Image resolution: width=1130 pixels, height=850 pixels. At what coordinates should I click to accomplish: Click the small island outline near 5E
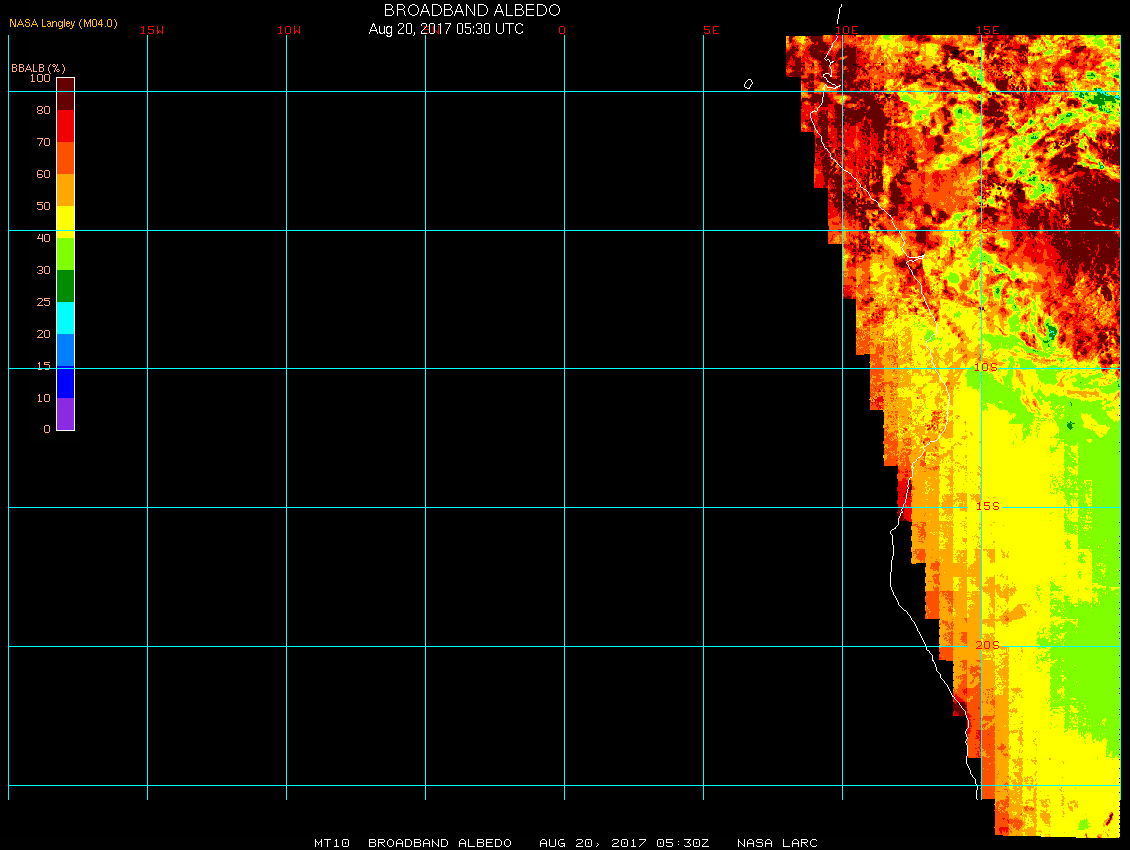point(748,84)
